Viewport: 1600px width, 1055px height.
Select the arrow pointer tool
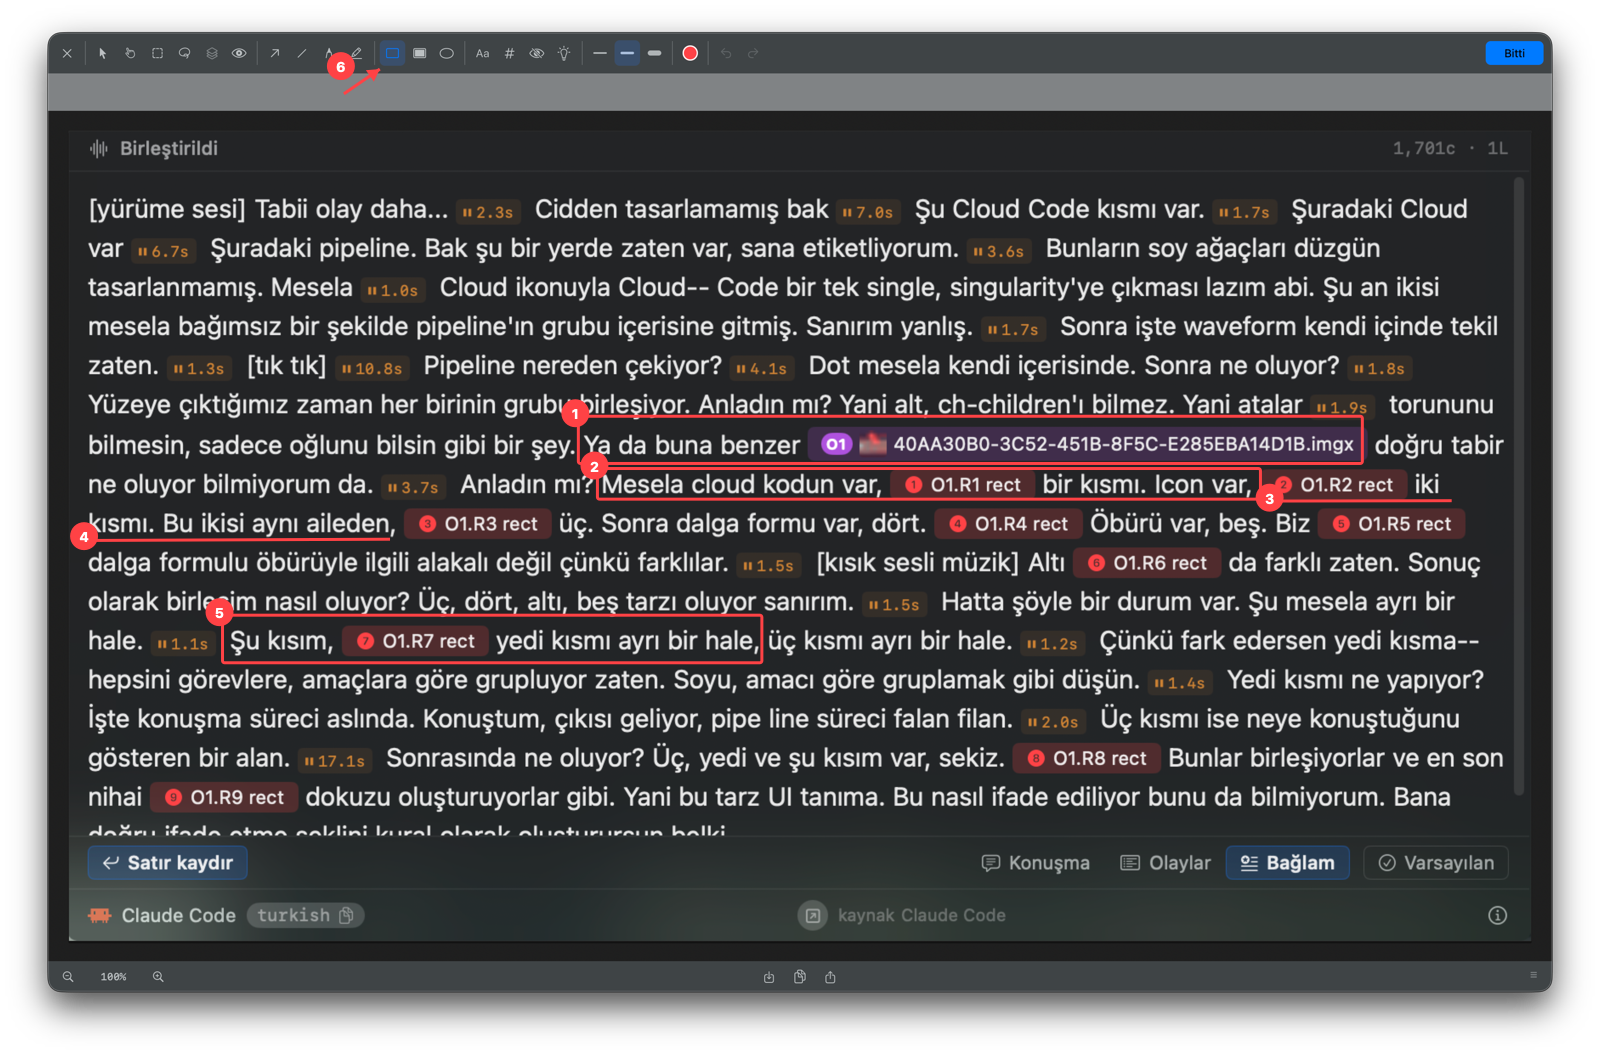pyautogui.click(x=102, y=54)
